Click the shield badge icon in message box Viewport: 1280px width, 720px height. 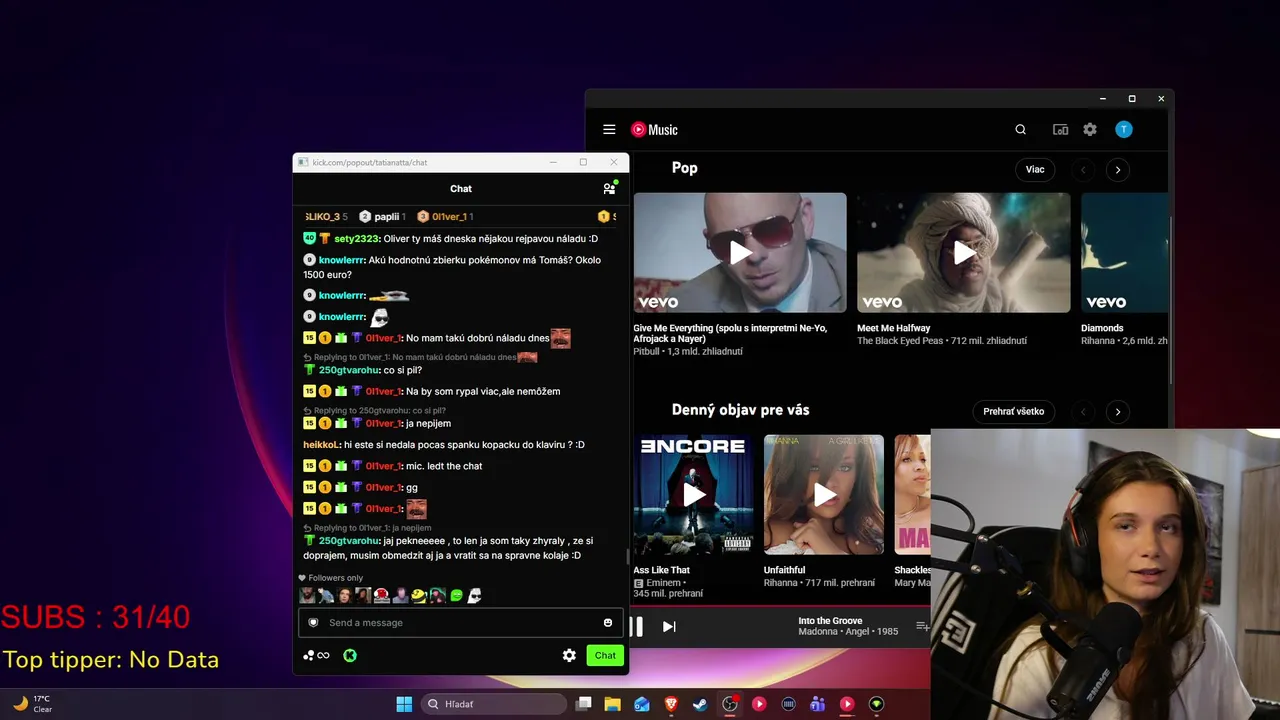pos(313,623)
